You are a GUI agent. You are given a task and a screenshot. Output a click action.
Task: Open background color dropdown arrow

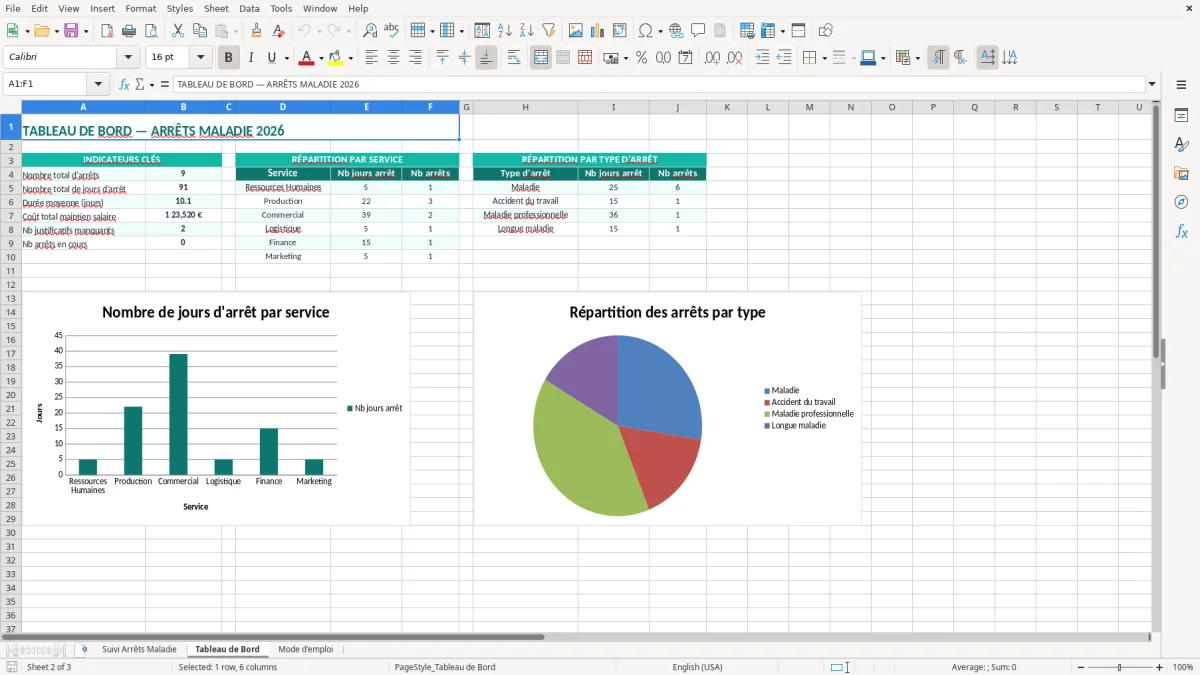pos(350,58)
